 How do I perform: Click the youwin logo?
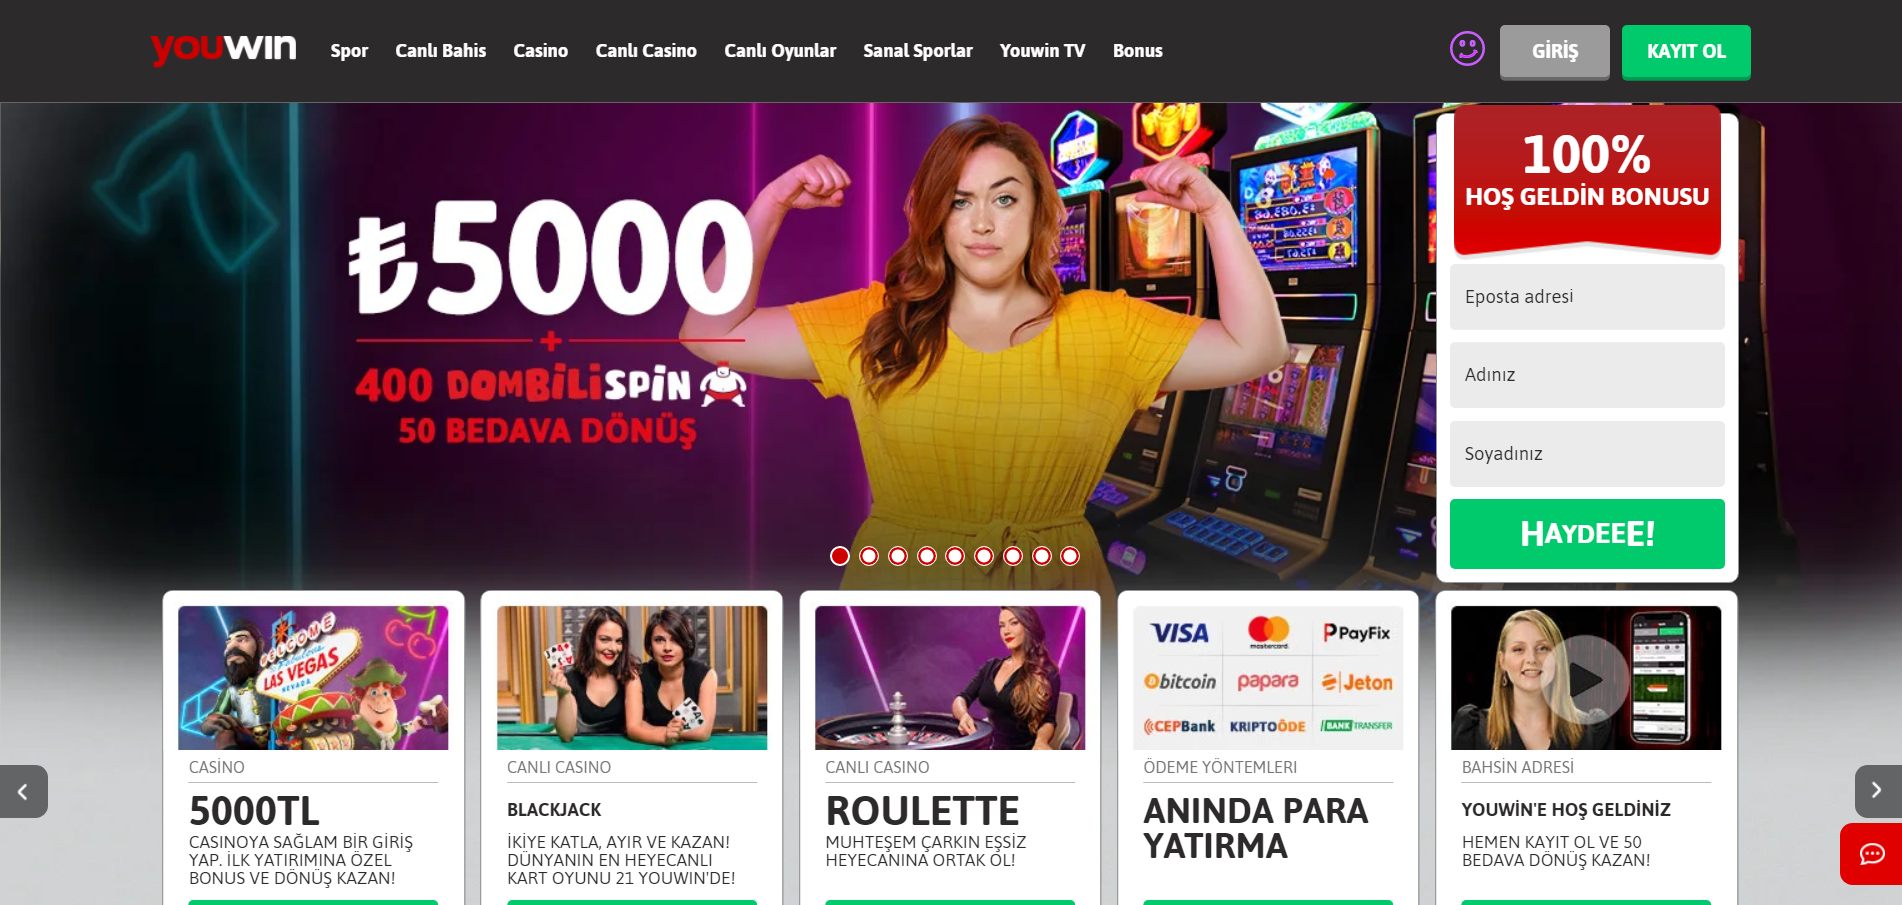coord(224,48)
